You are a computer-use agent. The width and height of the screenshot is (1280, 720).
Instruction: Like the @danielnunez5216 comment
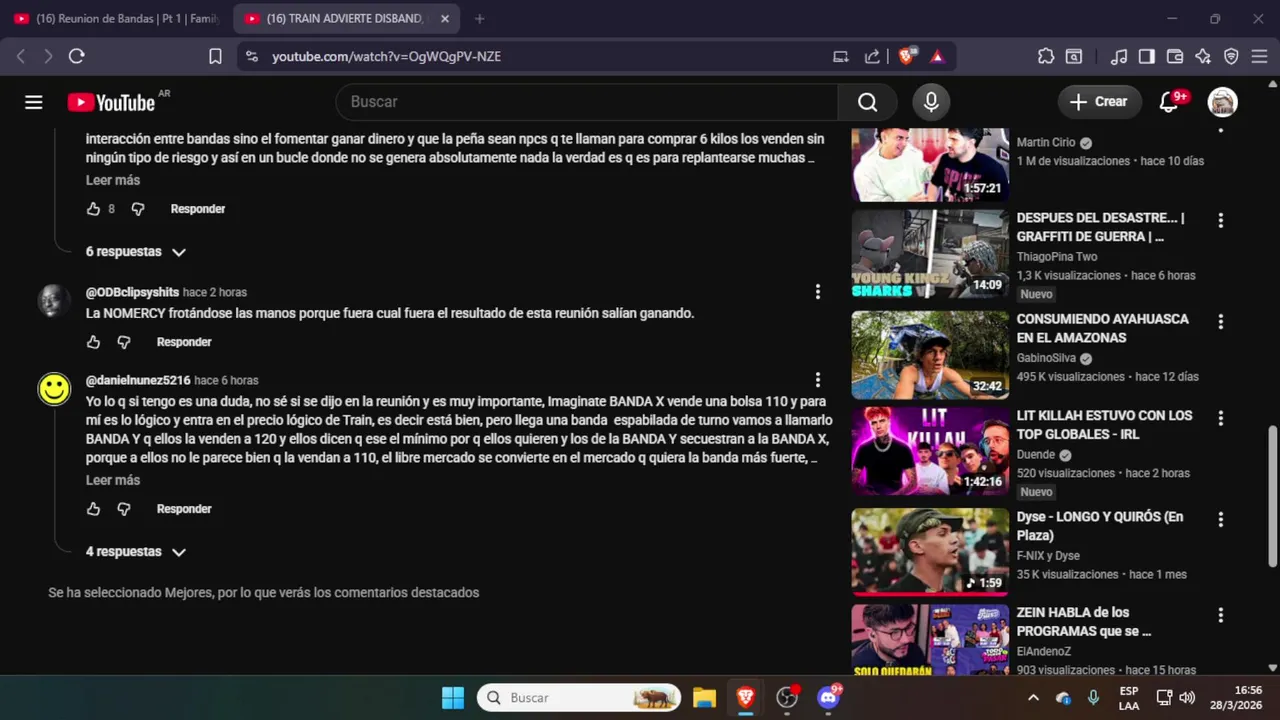click(x=93, y=509)
